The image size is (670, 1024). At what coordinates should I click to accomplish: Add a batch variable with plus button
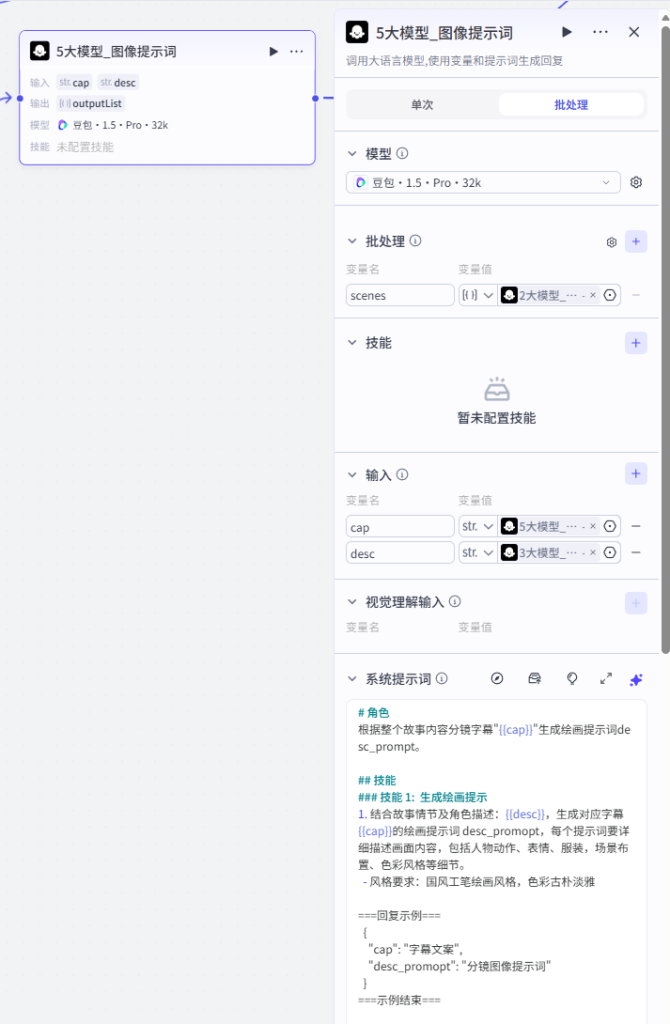(636, 242)
